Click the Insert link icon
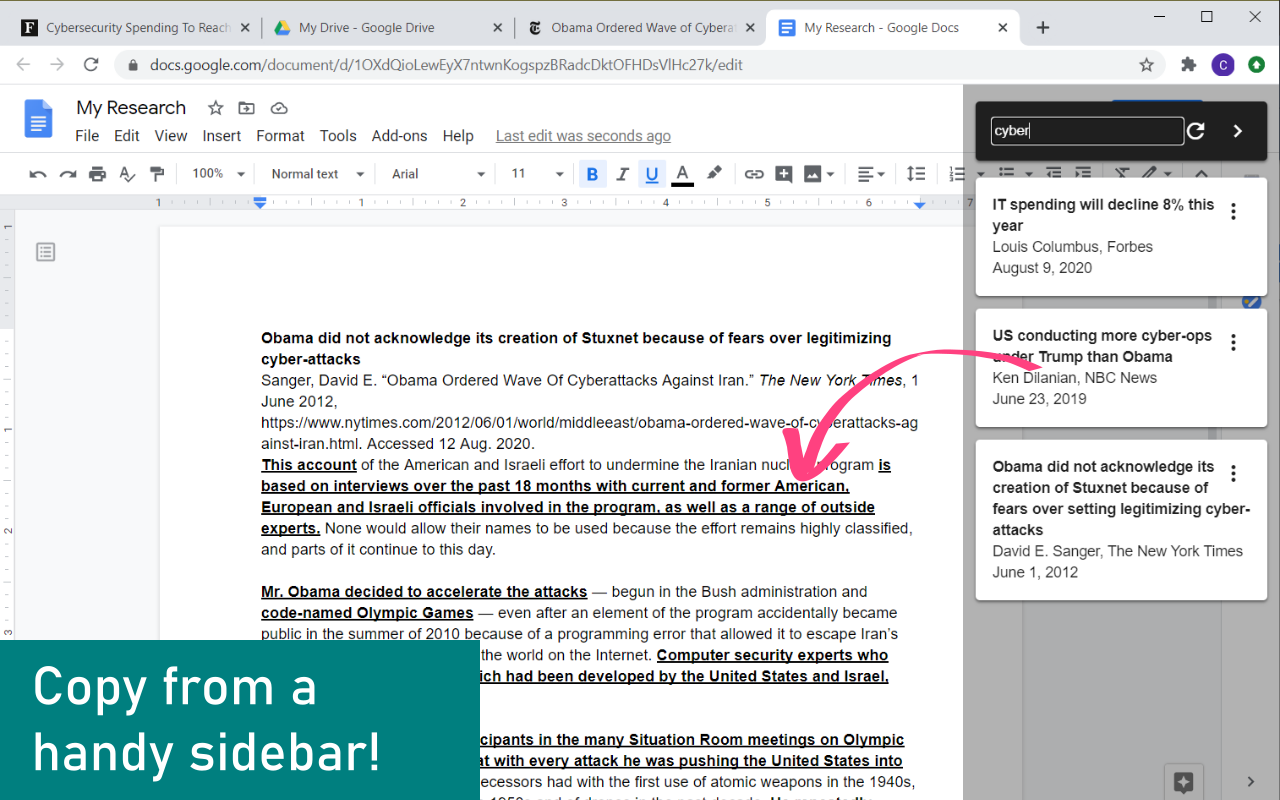This screenshot has width=1280, height=800. coord(754,174)
